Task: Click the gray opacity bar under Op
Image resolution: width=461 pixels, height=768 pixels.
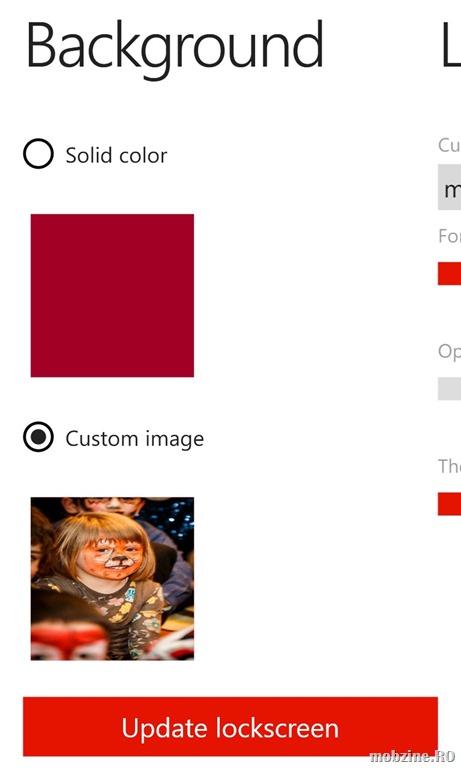Action: (x=449, y=388)
